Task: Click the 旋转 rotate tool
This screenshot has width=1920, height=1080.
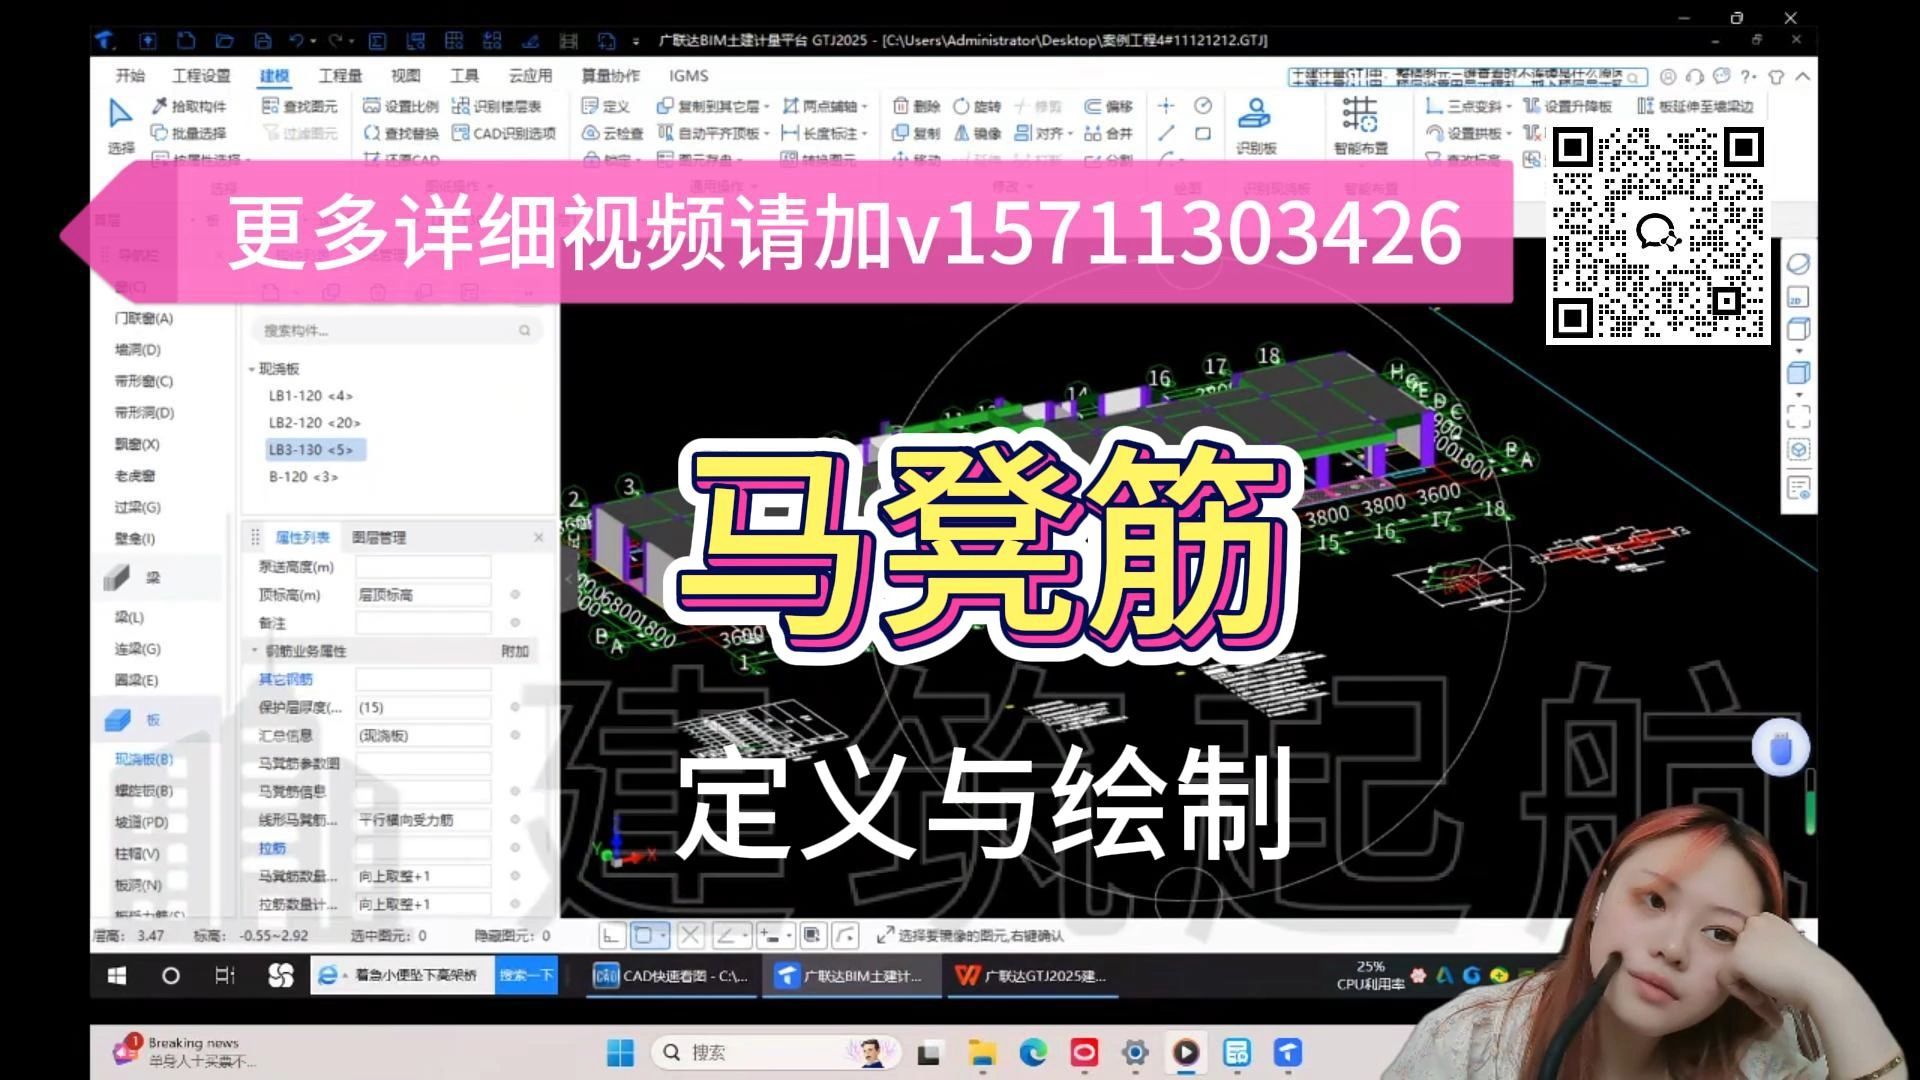Action: click(976, 106)
